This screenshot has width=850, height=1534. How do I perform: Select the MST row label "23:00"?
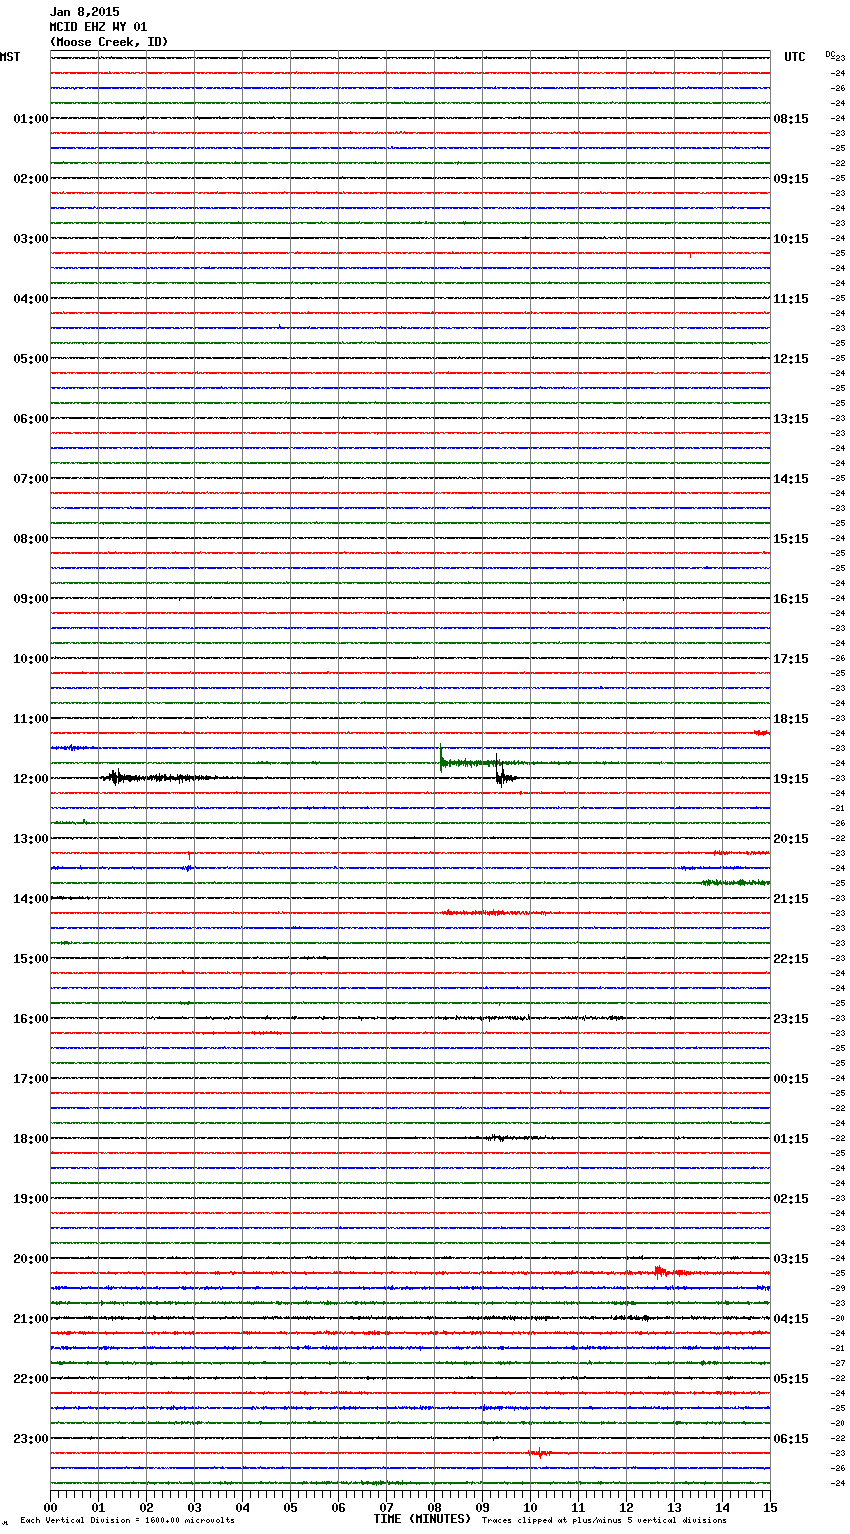click(x=31, y=1439)
